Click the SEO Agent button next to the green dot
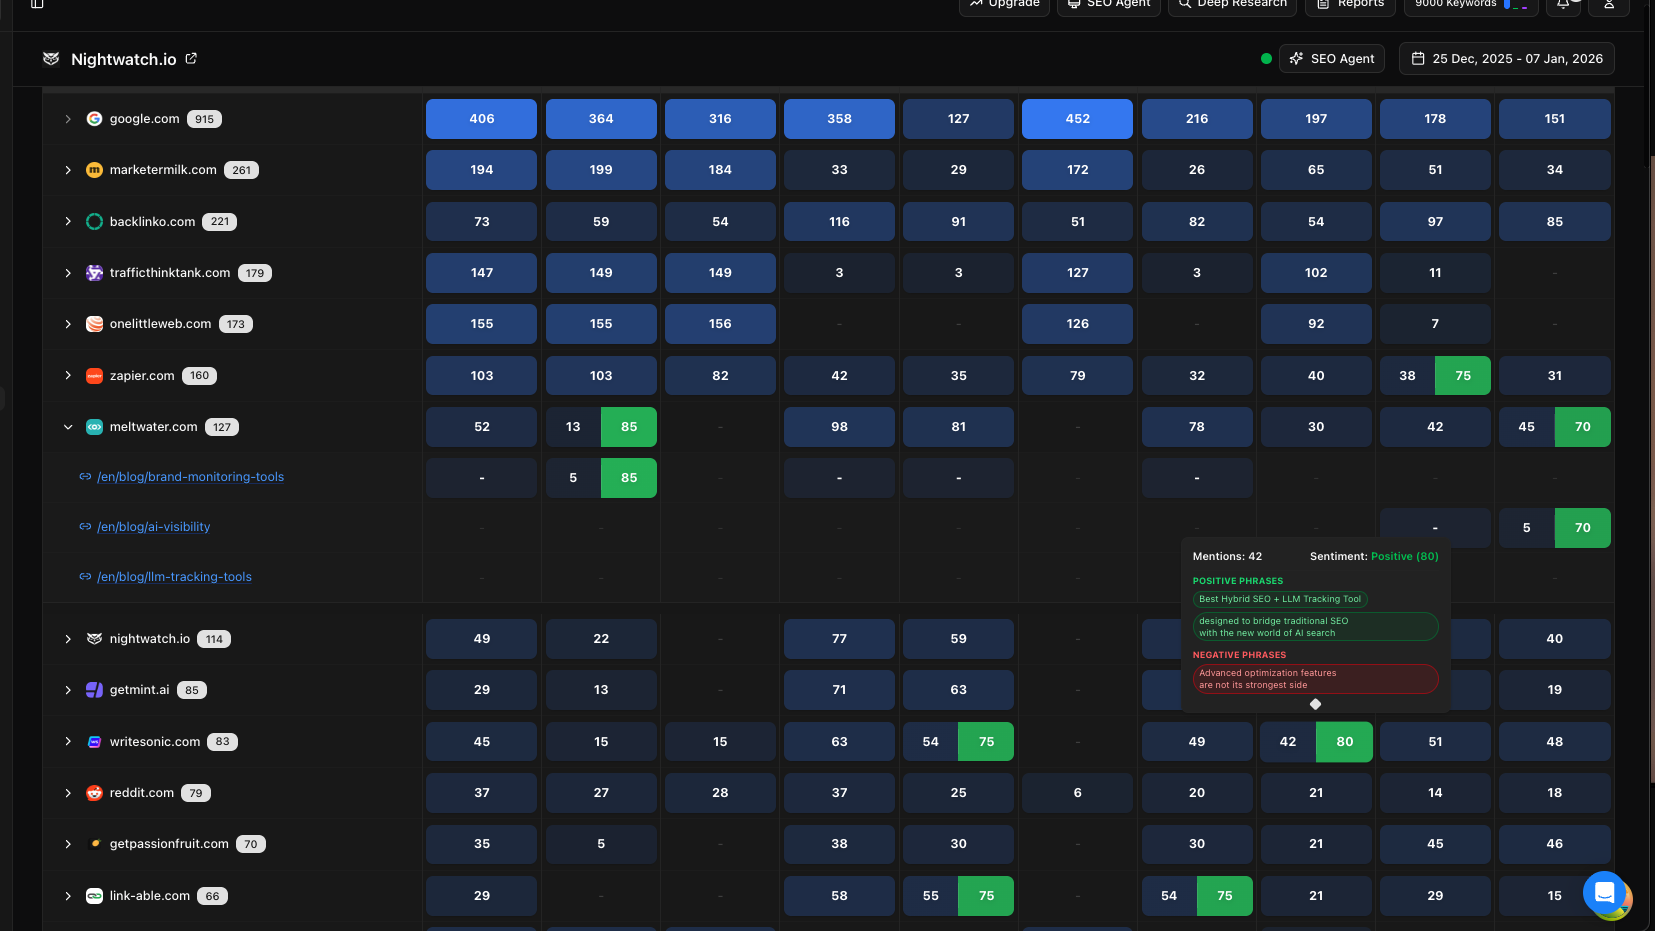This screenshot has height=931, width=1655. click(1334, 59)
